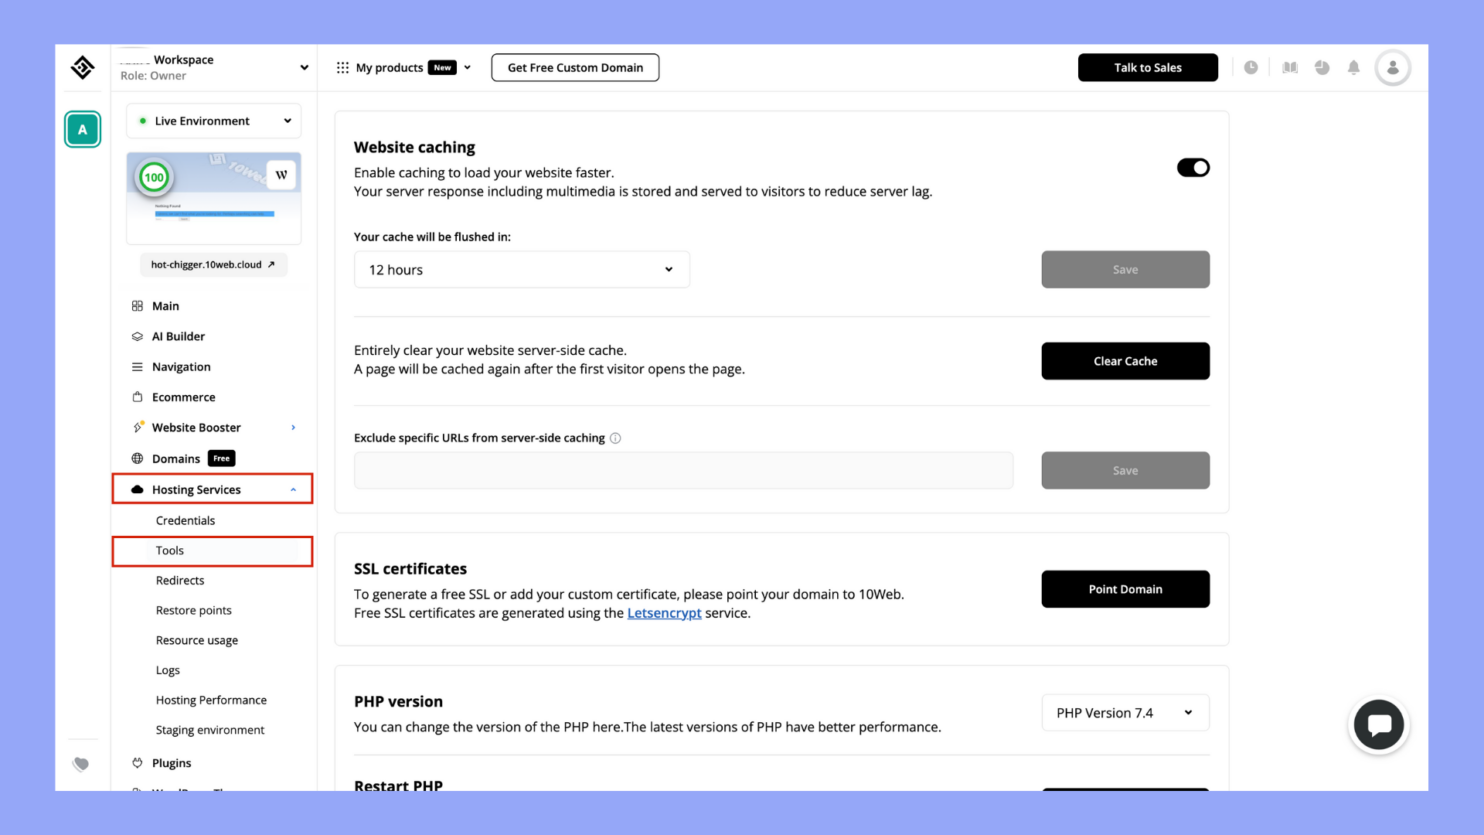The height and width of the screenshot is (835, 1484).
Task: Open the notifications bell icon
Action: (x=1354, y=67)
